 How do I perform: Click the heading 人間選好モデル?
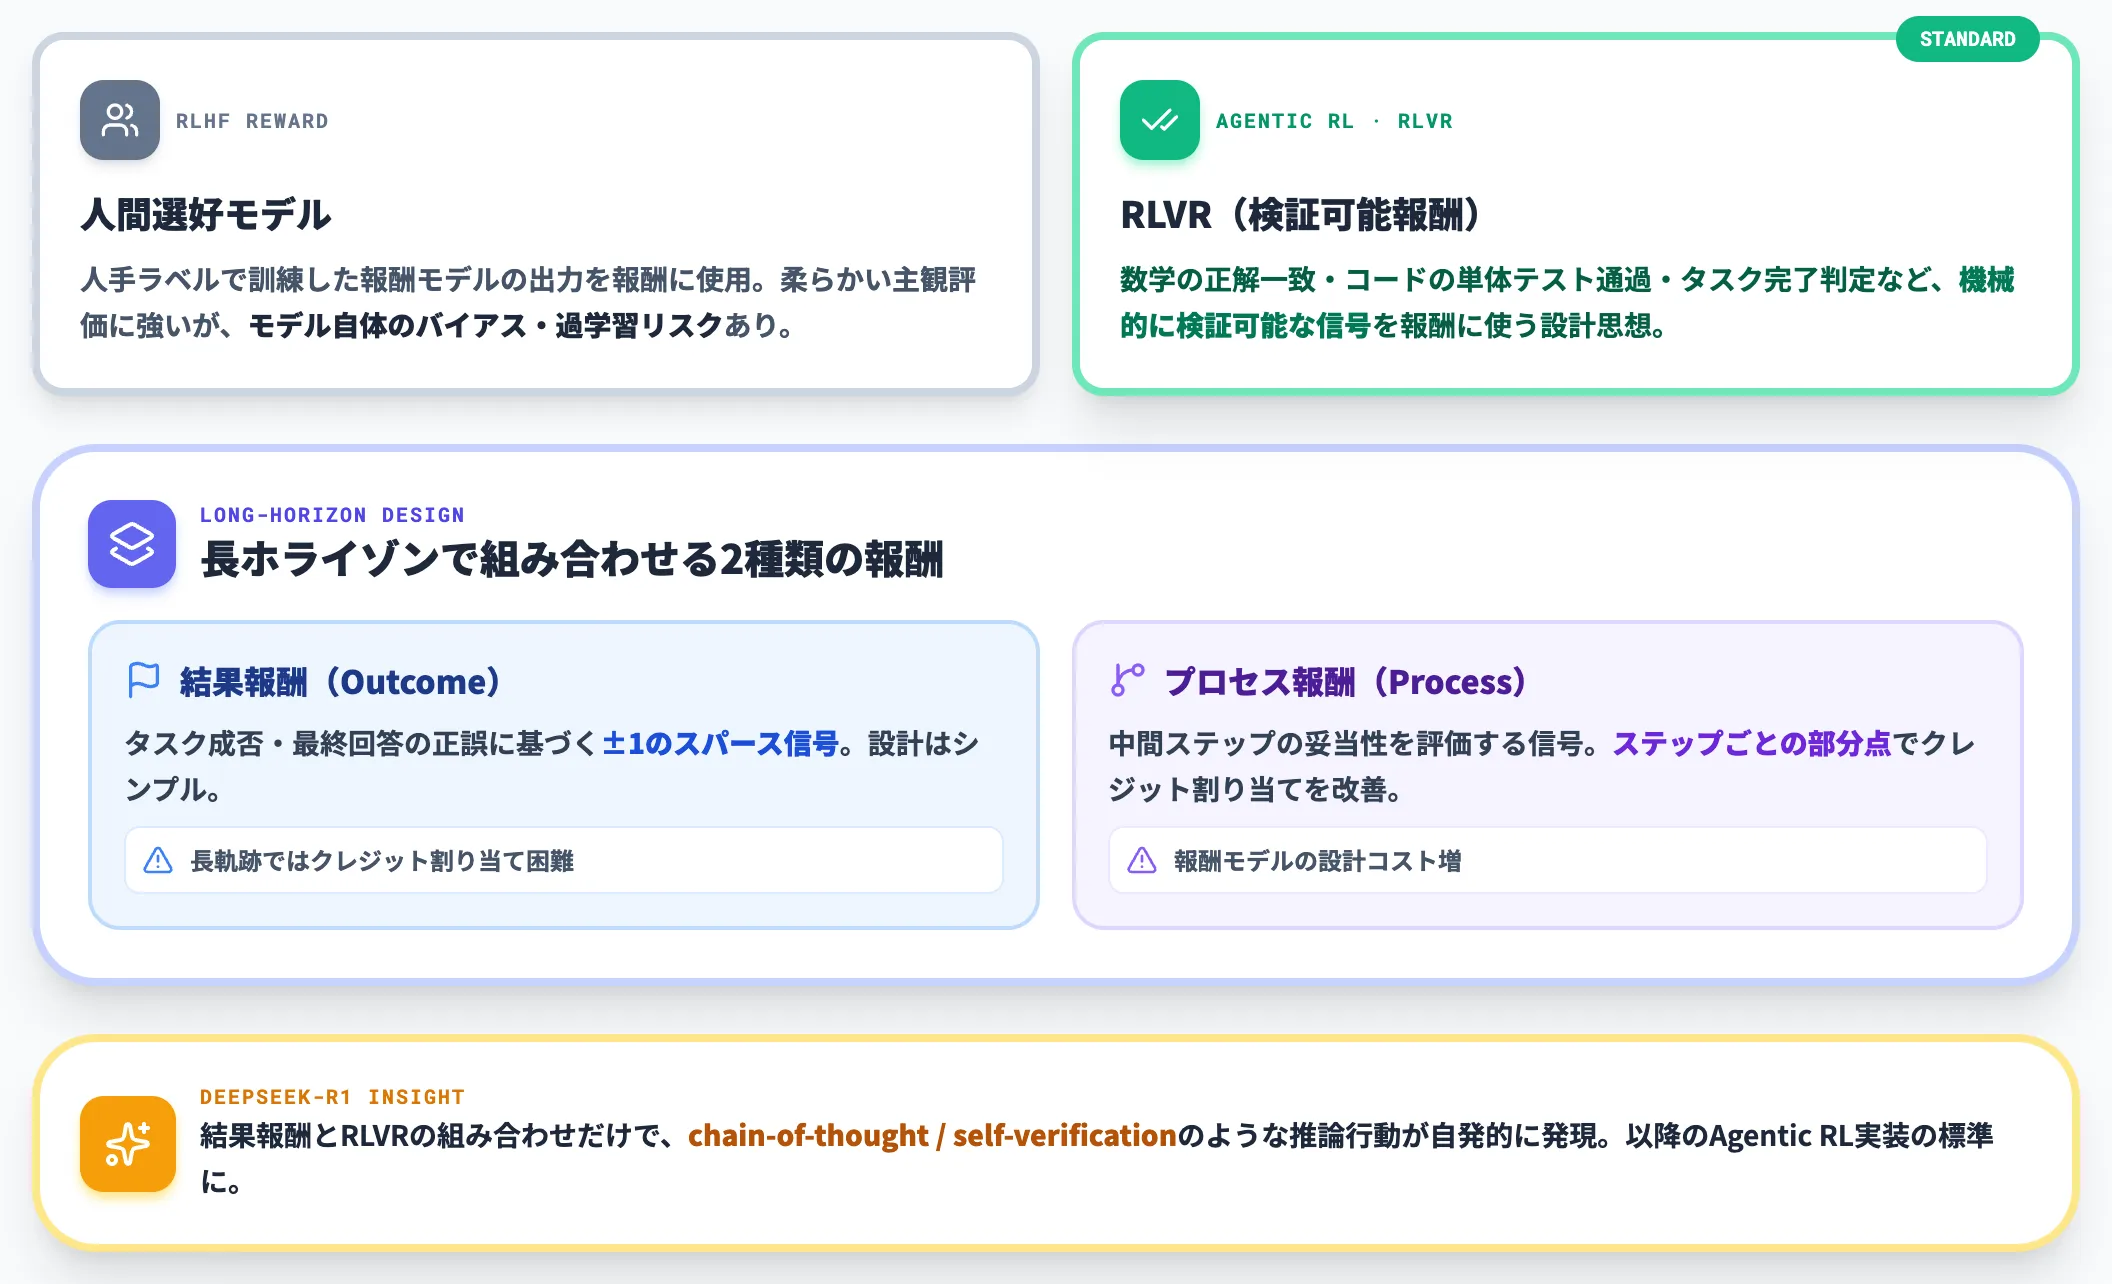pos(206,214)
